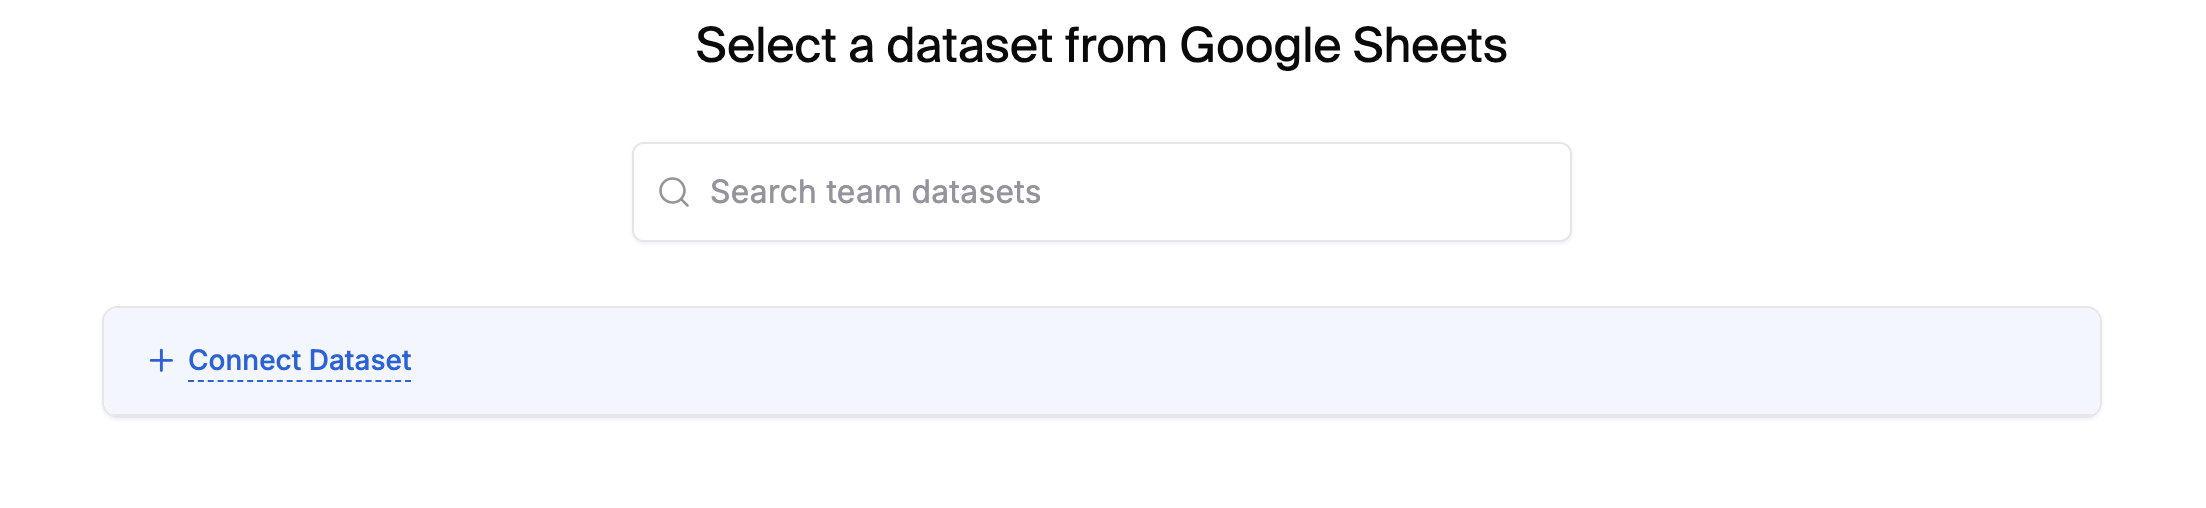The height and width of the screenshot is (508, 2206).
Task: Click the Google Sheets text in the title
Action: coord(1342,46)
